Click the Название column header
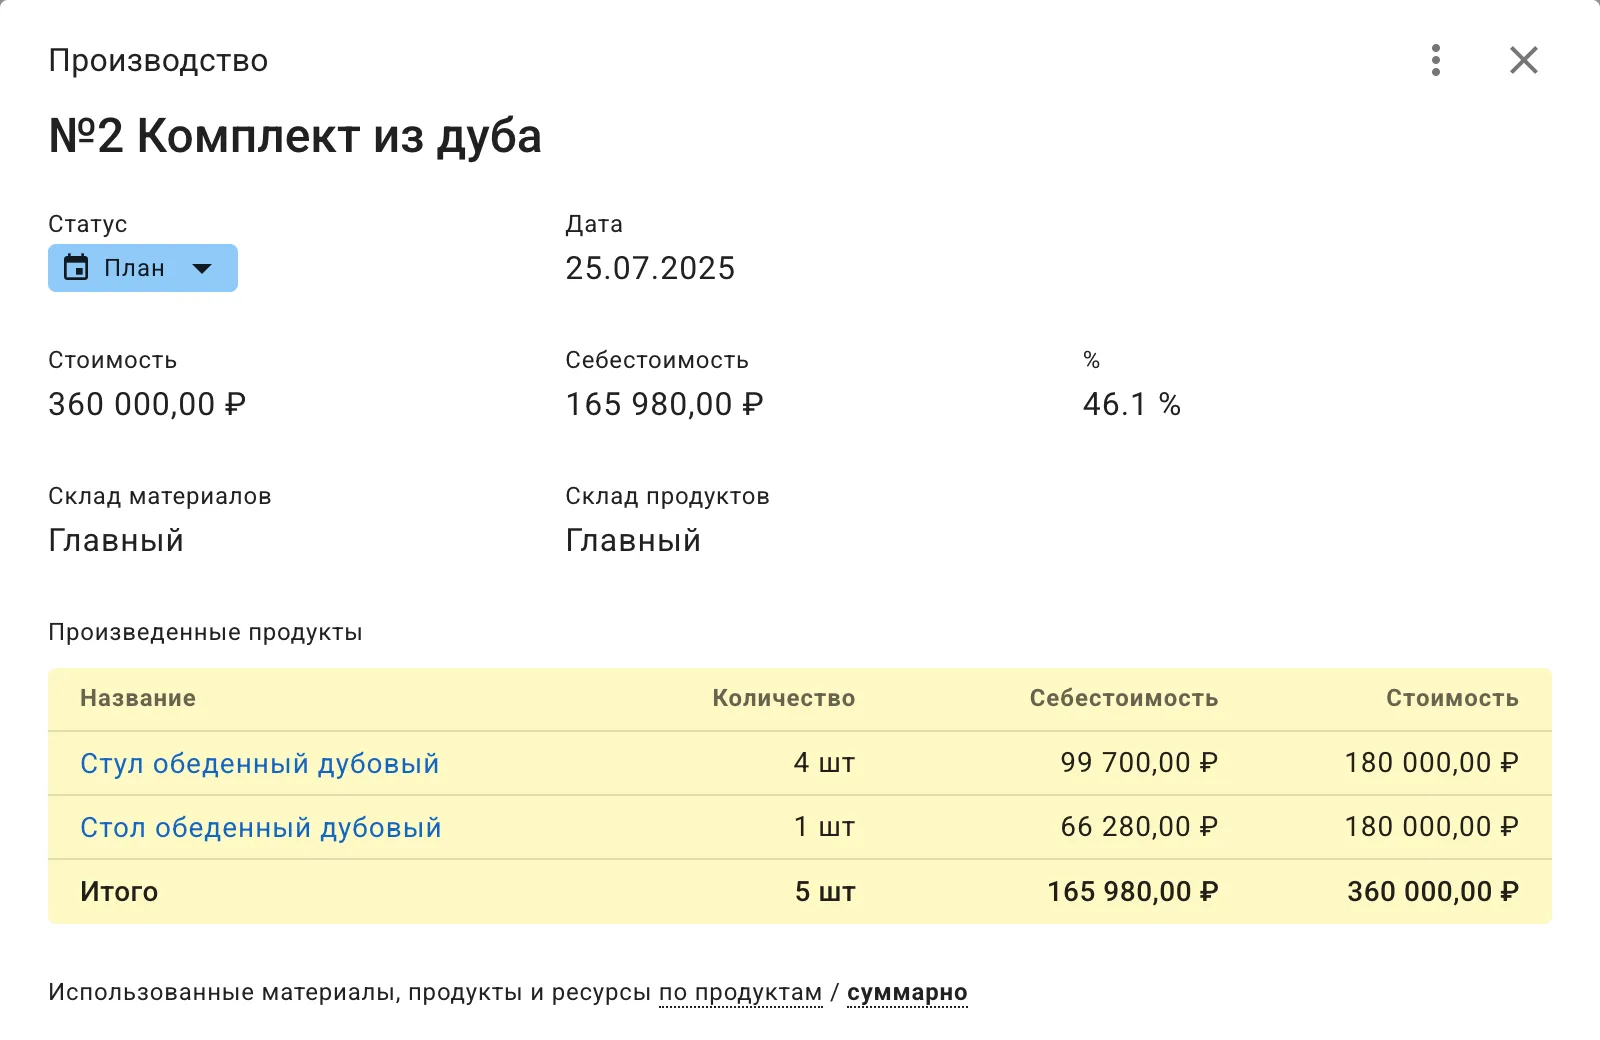The image size is (1600, 1040). pyautogui.click(x=137, y=698)
